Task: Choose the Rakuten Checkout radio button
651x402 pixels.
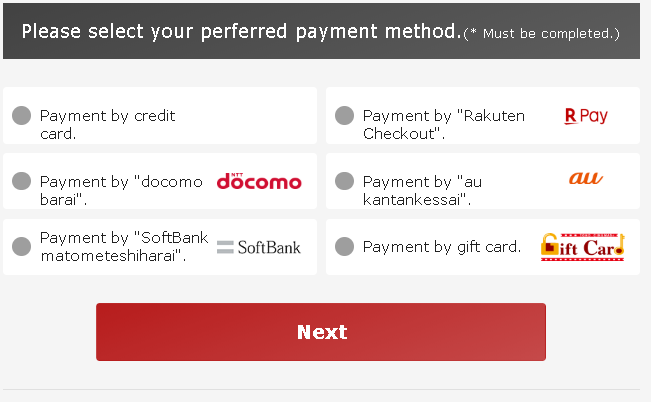Action: (344, 116)
